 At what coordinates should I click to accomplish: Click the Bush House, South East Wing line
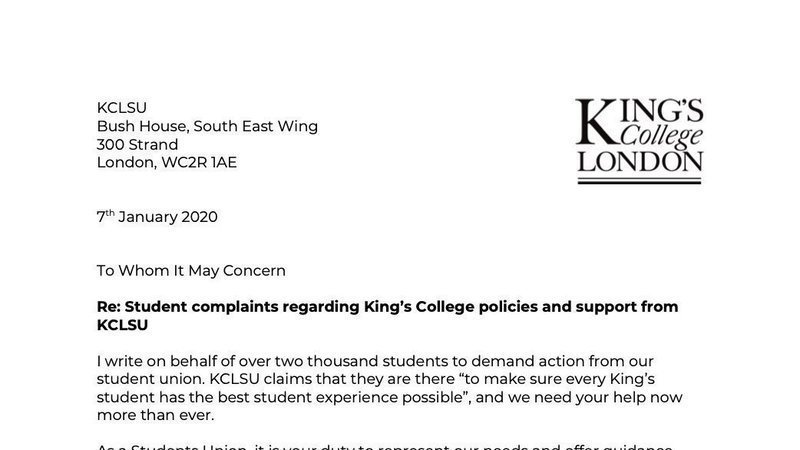pos(207,126)
